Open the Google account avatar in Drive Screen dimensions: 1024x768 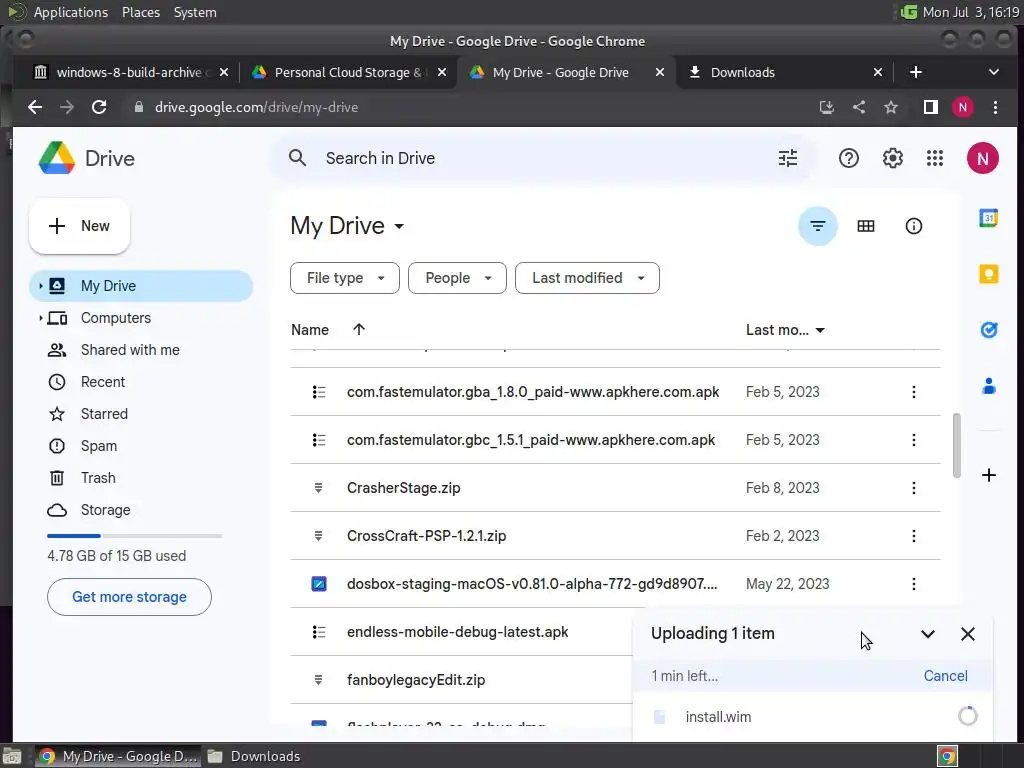pyautogui.click(x=982, y=158)
